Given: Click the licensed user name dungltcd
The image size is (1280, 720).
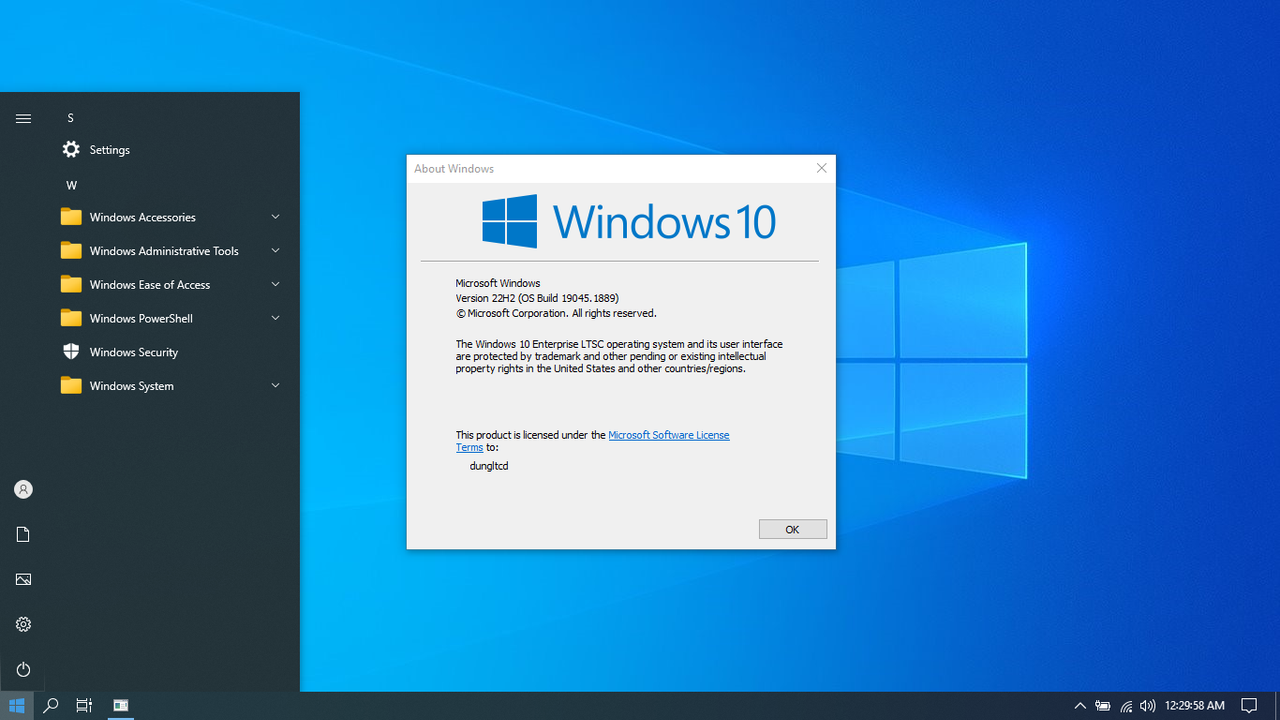Looking at the screenshot, I should pos(489,466).
